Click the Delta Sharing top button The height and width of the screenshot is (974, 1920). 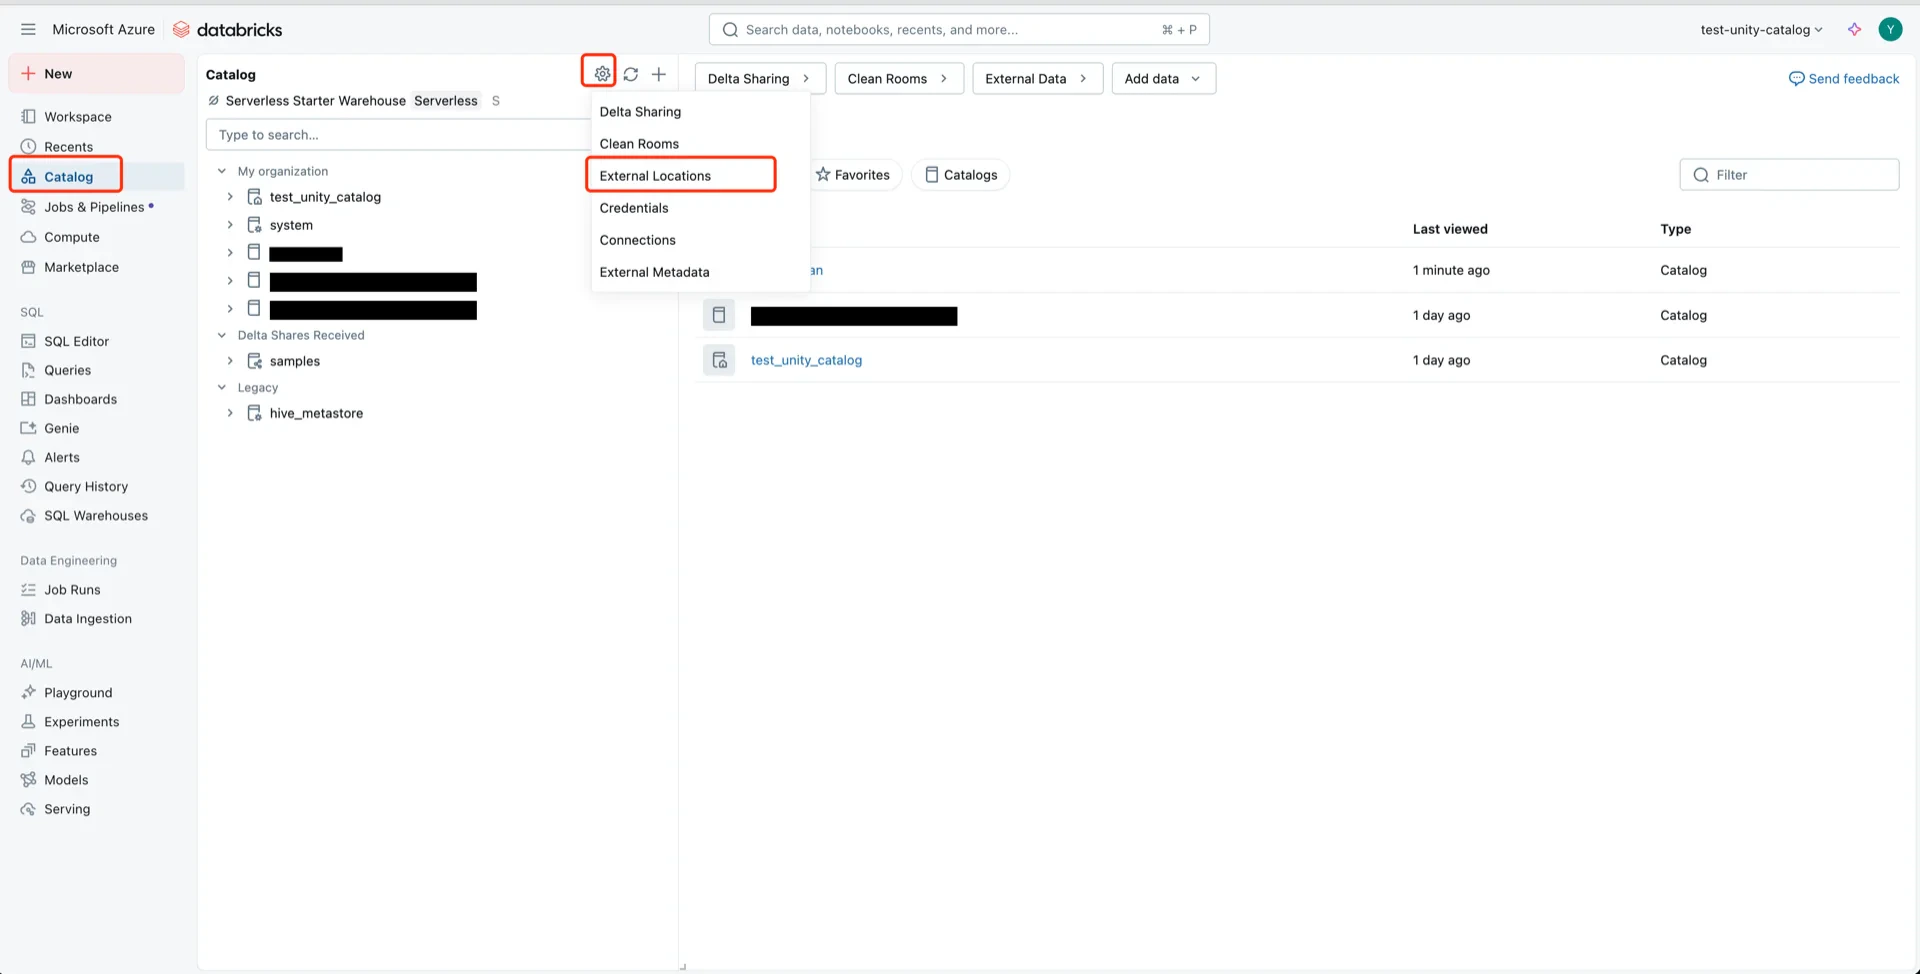tap(760, 78)
